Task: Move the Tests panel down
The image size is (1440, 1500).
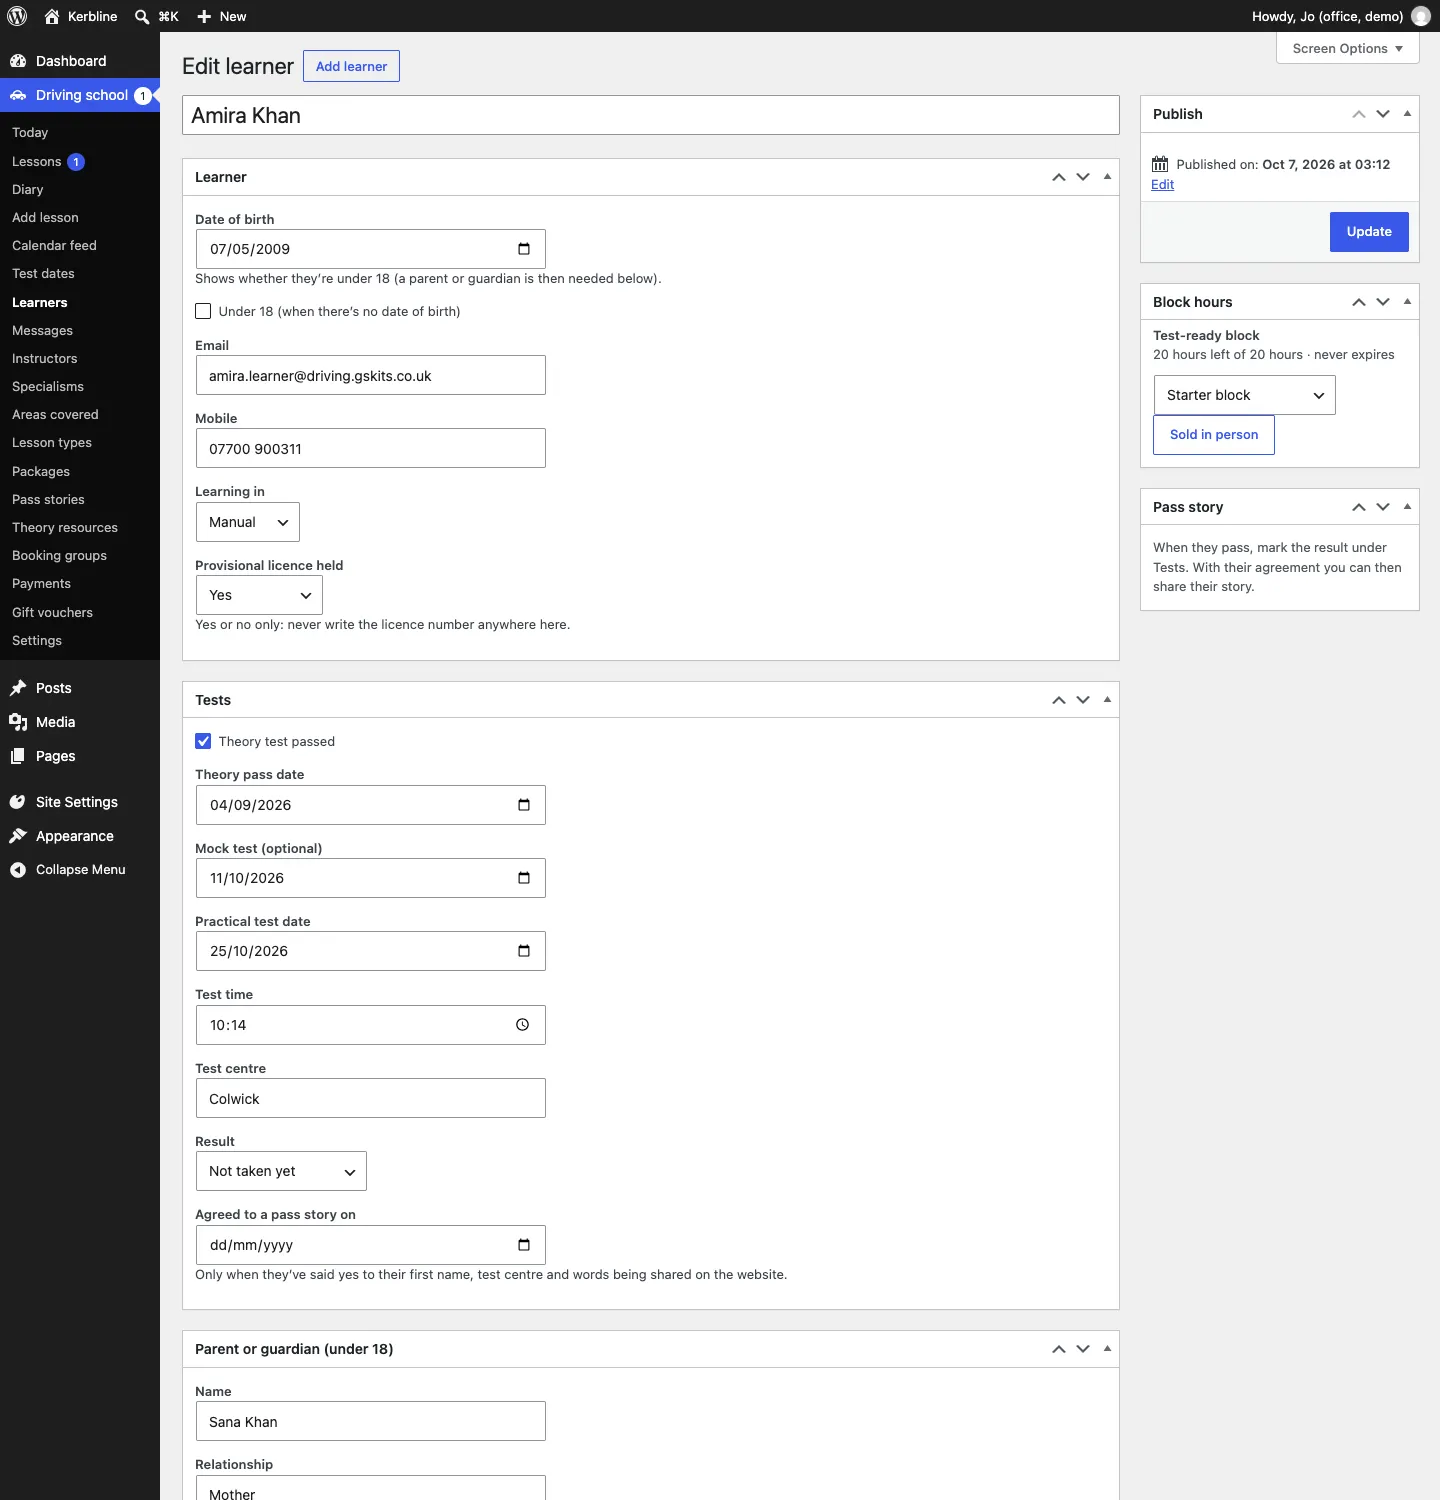Action: 1083,700
